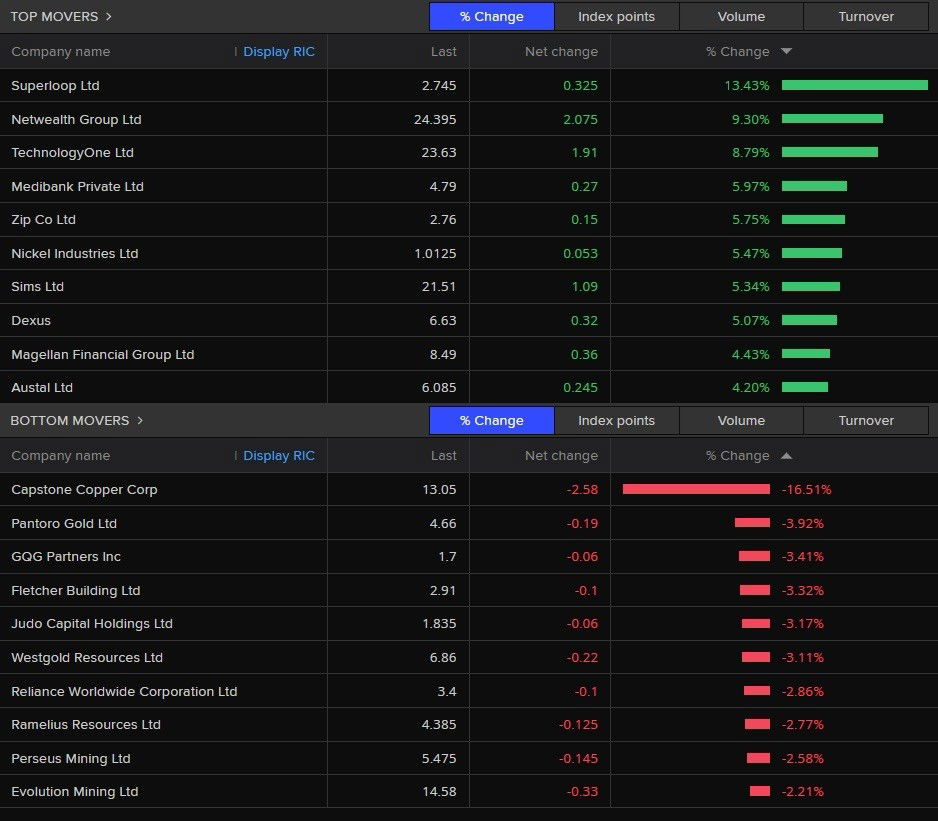Click the ascending sort arrow on bottom % Change column
The image size is (938, 821).
click(787, 455)
